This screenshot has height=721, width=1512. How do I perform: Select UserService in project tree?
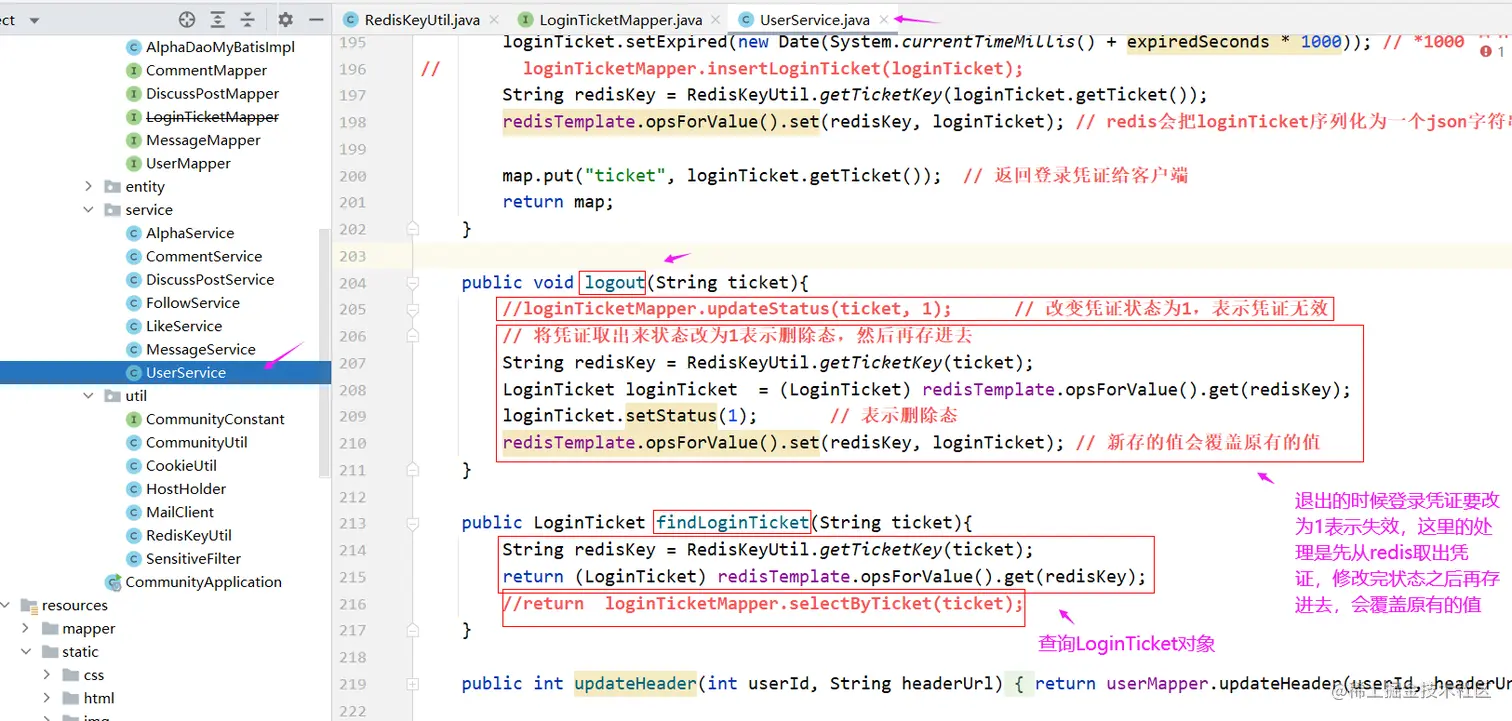[165, 372]
